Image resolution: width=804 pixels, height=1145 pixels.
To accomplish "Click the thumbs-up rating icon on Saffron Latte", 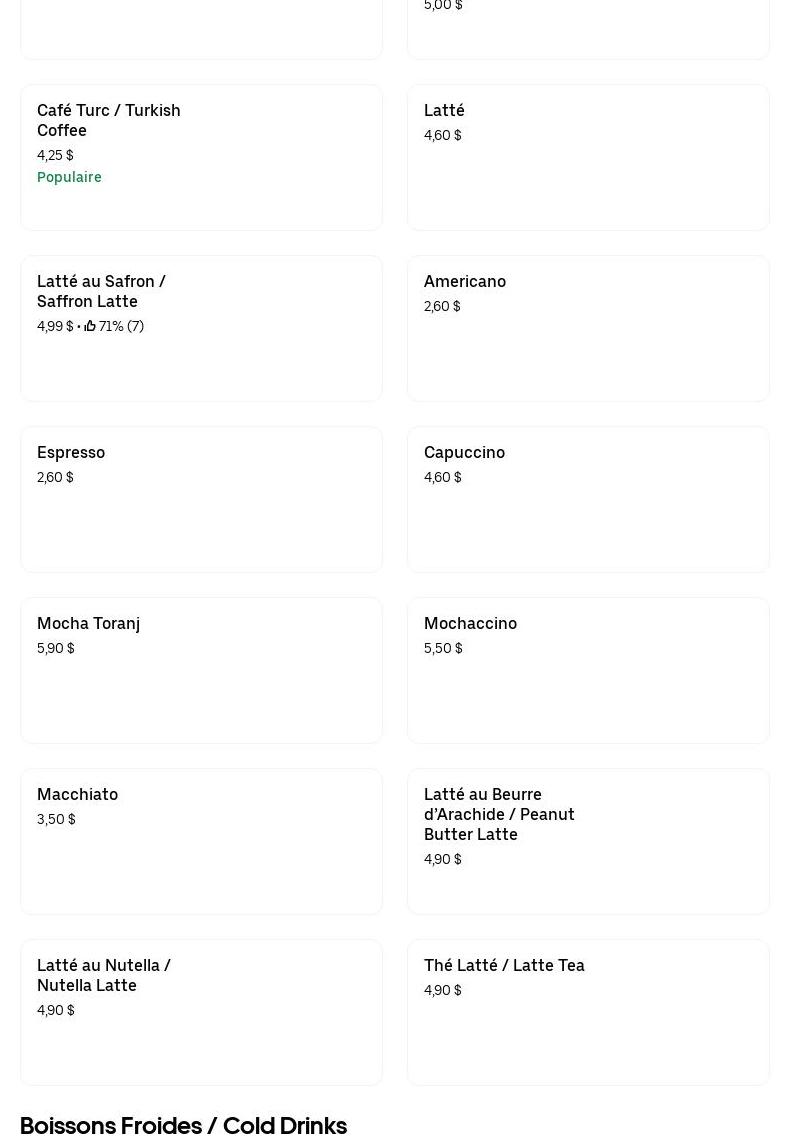I will [x=90, y=326].
